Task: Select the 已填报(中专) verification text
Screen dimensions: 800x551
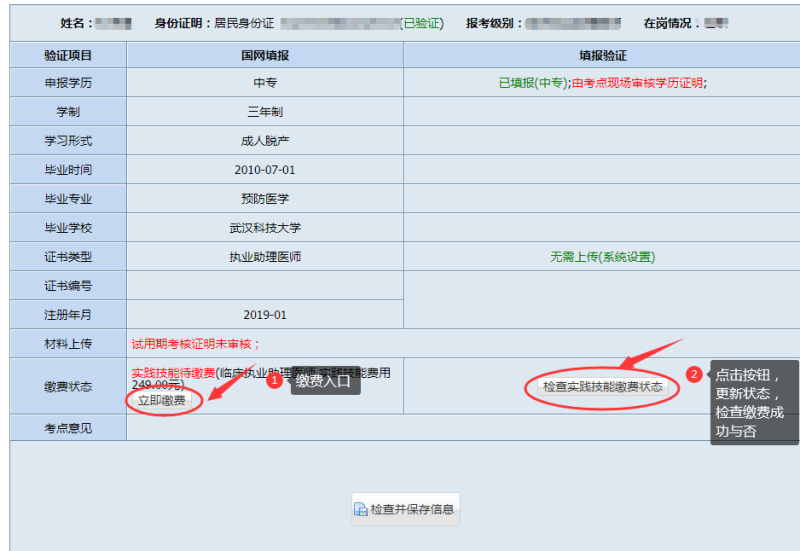Action: click(534, 83)
